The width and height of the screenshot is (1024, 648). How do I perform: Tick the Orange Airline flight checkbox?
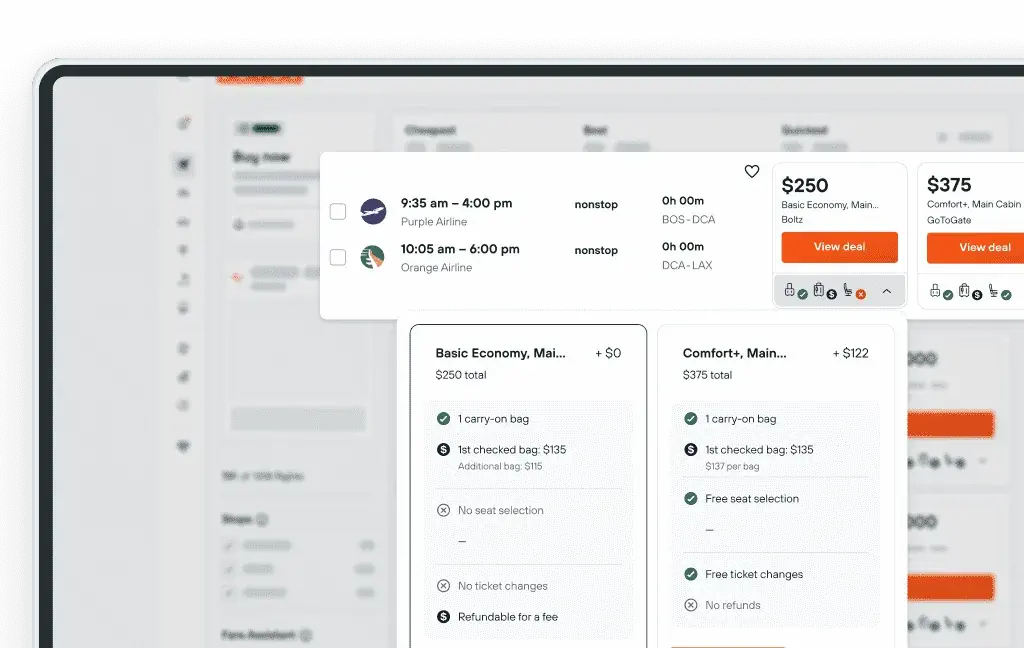click(x=338, y=257)
